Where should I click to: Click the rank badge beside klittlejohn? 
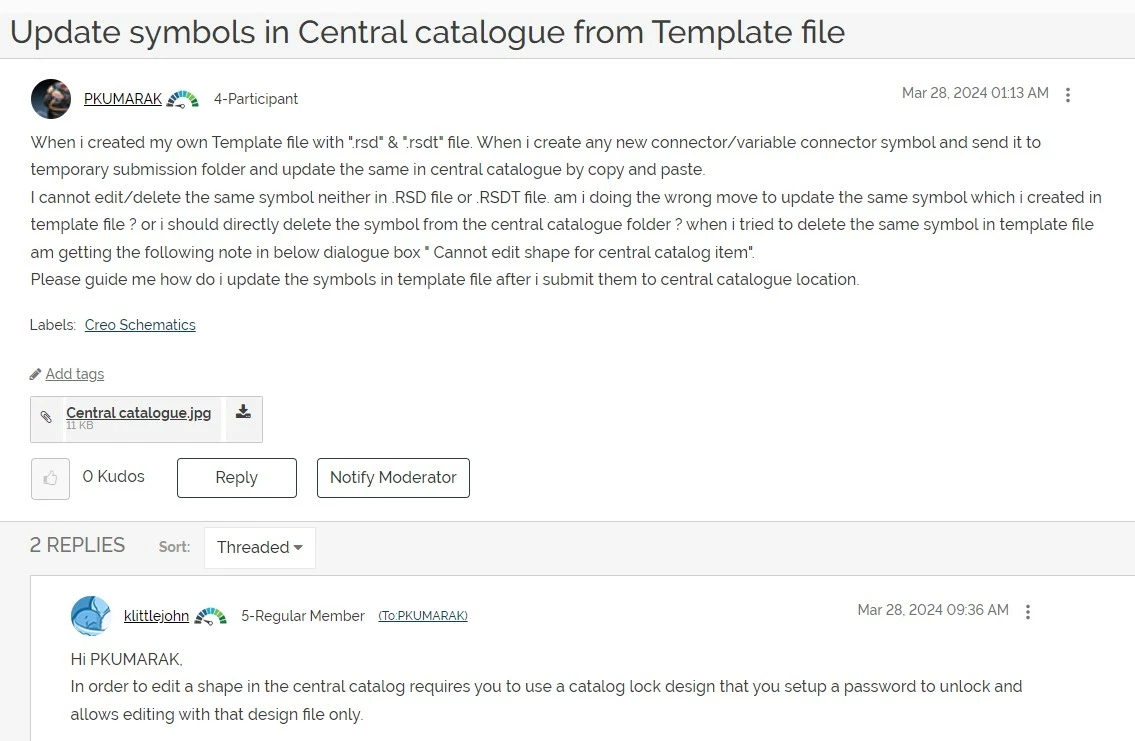pos(211,617)
